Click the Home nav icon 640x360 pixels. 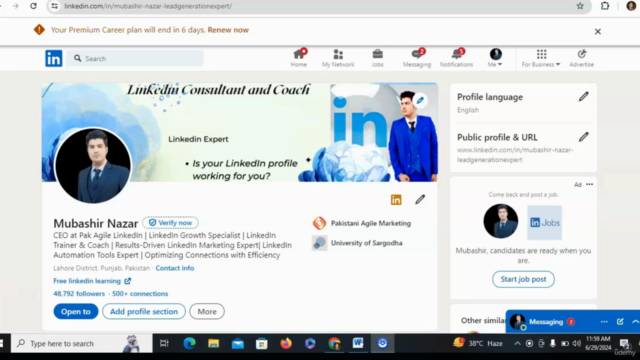pos(299,58)
